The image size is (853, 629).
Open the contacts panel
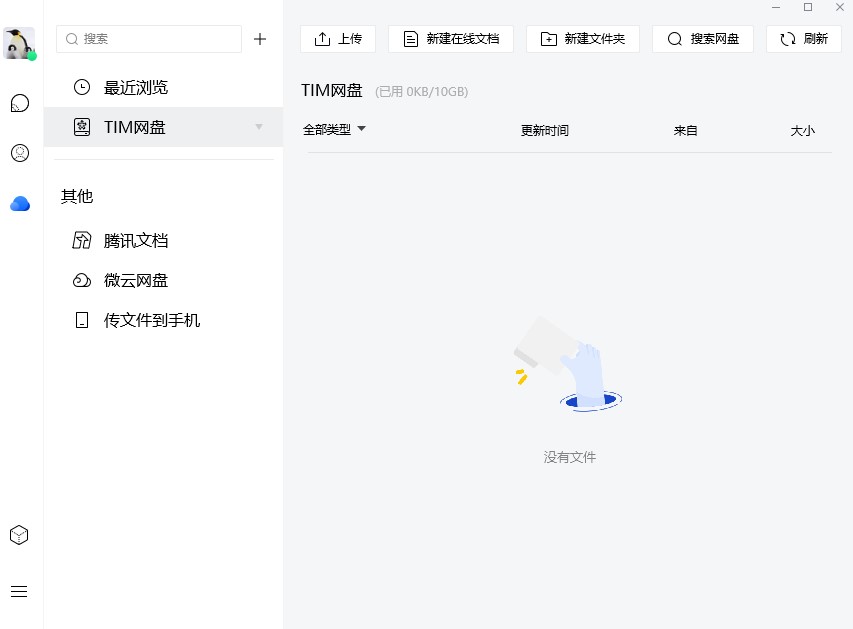click(20, 153)
